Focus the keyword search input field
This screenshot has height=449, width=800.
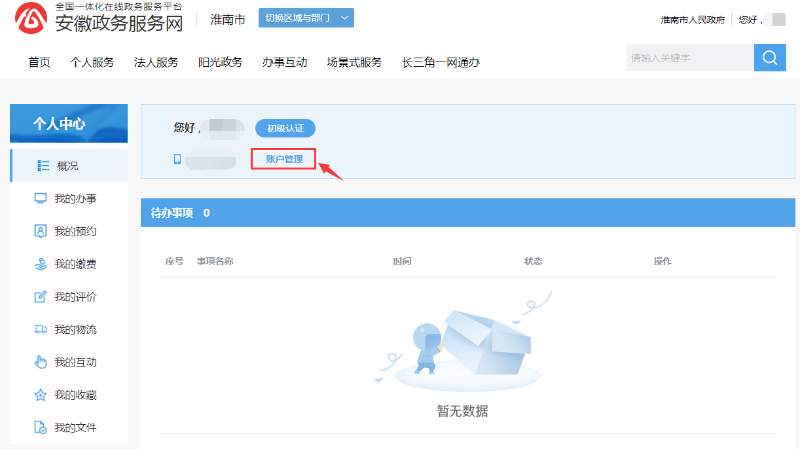(x=688, y=58)
